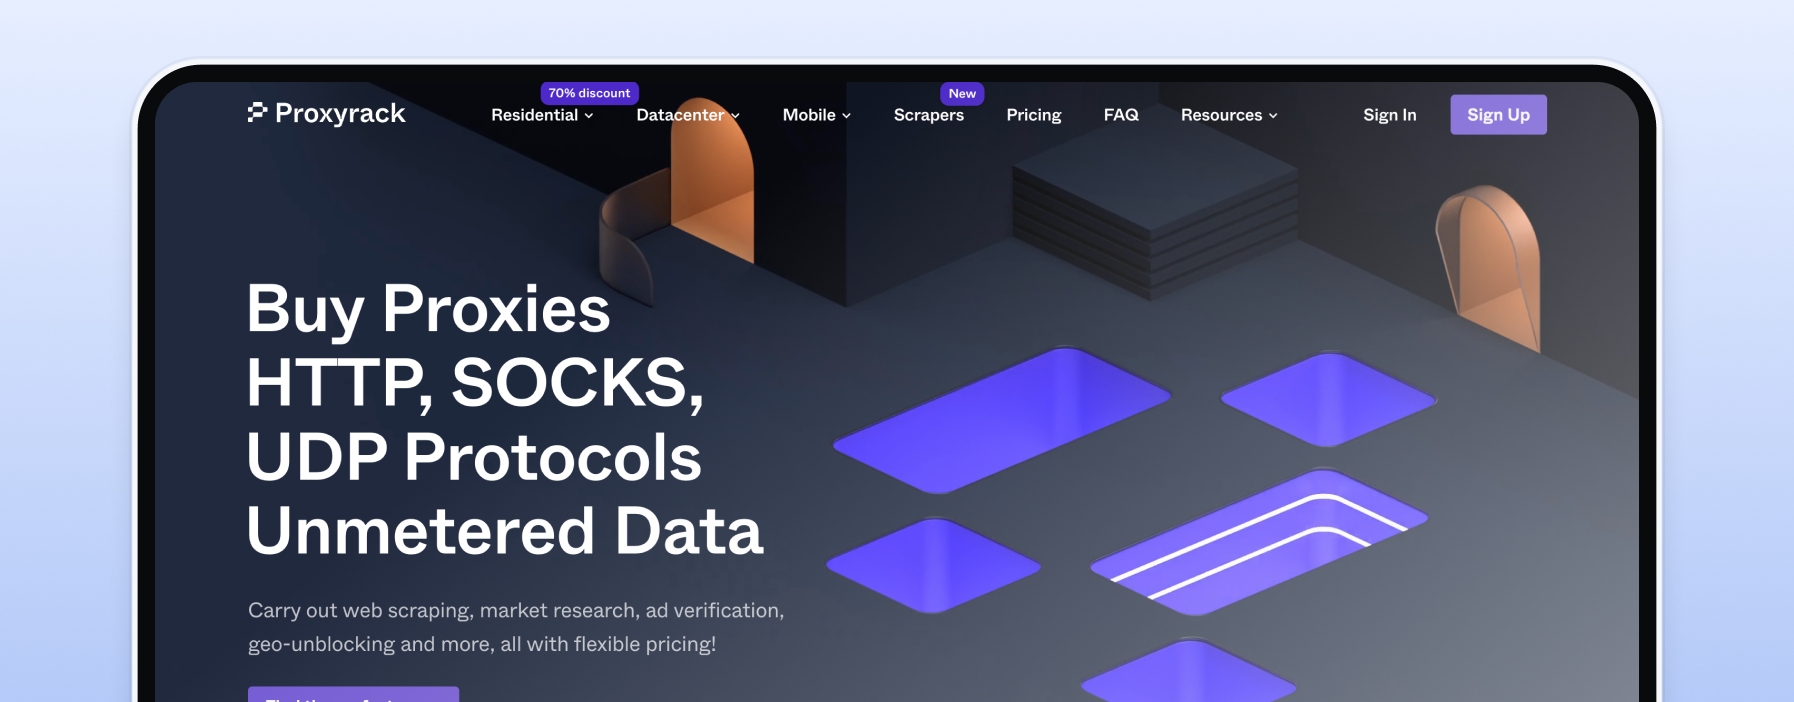Click the Sign In link
The image size is (1794, 702).
tap(1389, 115)
